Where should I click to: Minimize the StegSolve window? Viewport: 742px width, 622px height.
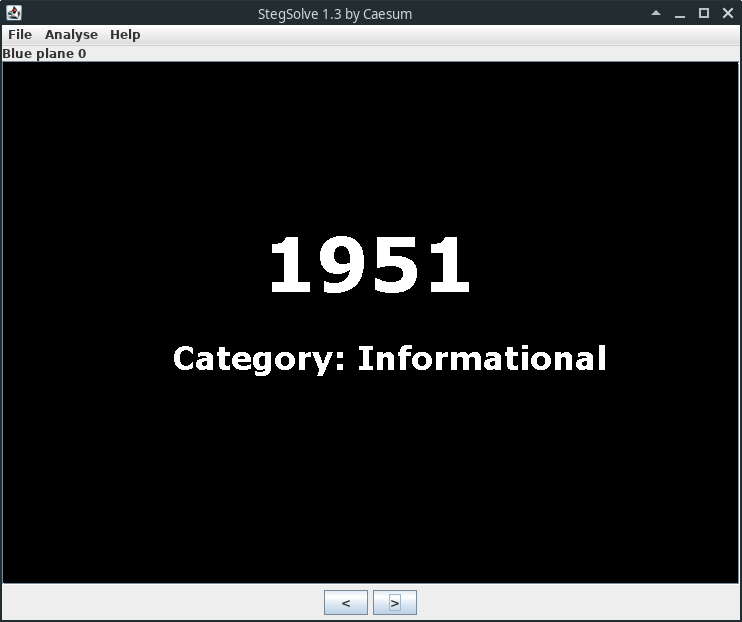click(680, 13)
